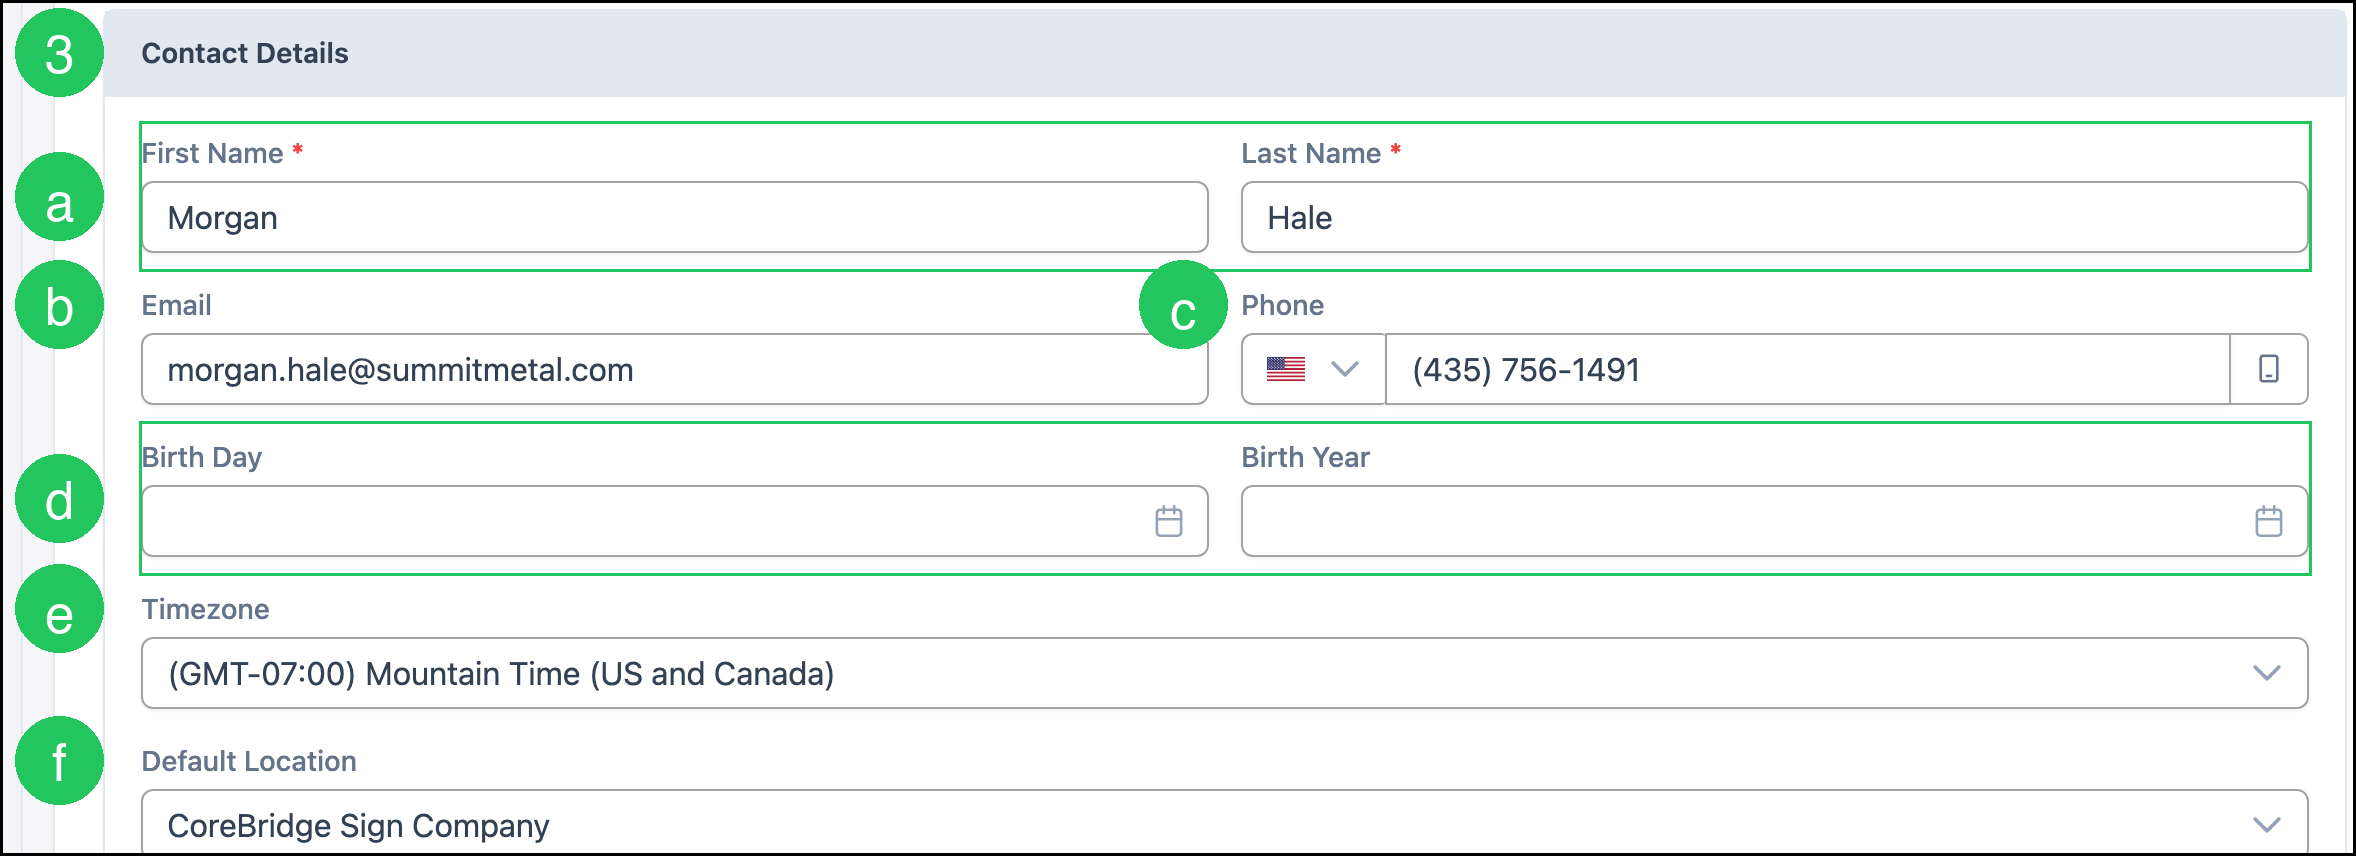Click the mobile phone icon in Phone field

pos(2269,369)
